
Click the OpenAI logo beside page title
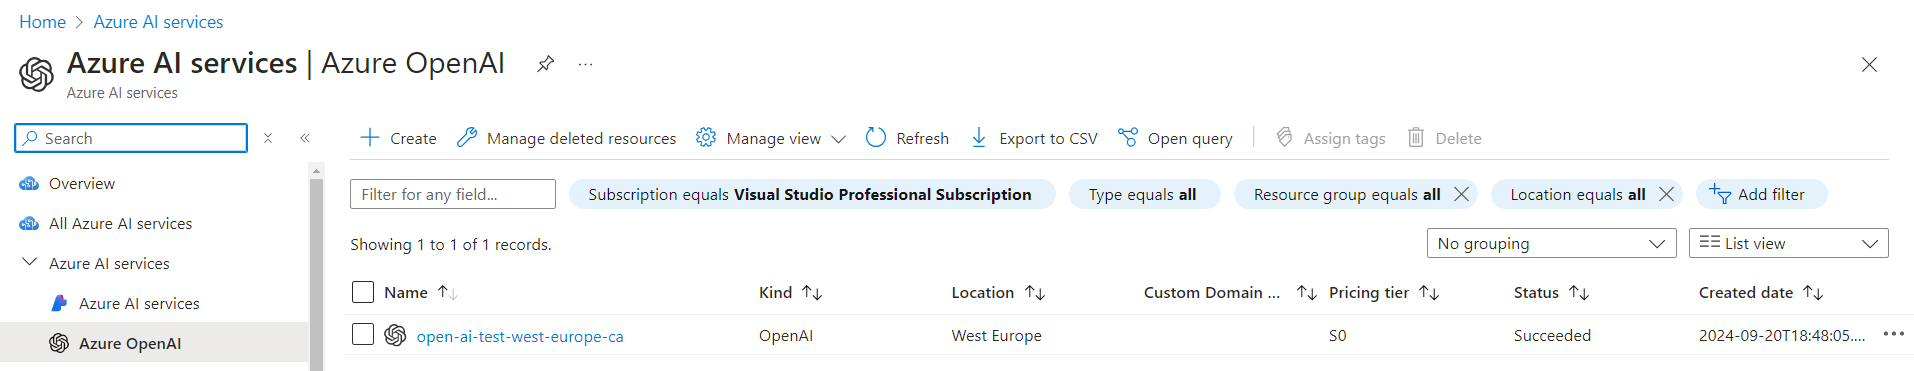37,74
